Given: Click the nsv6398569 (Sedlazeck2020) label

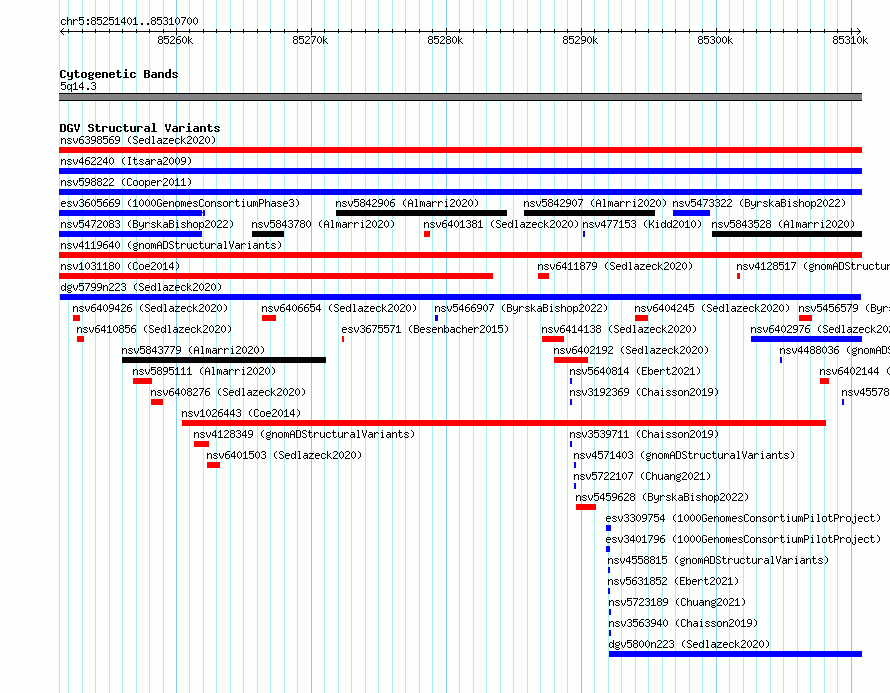Looking at the screenshot, I should (x=138, y=140).
